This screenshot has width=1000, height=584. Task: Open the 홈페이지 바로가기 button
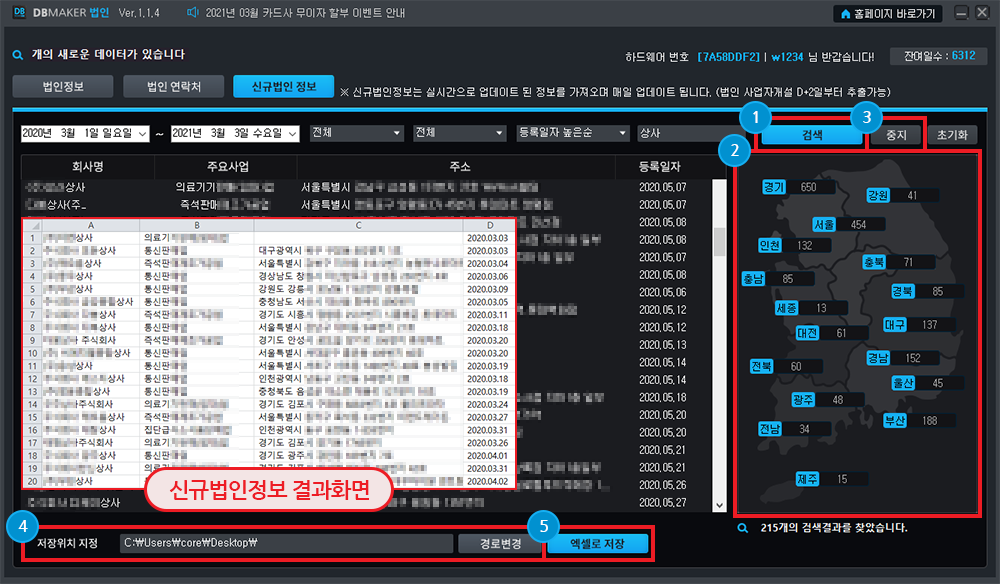tap(888, 13)
